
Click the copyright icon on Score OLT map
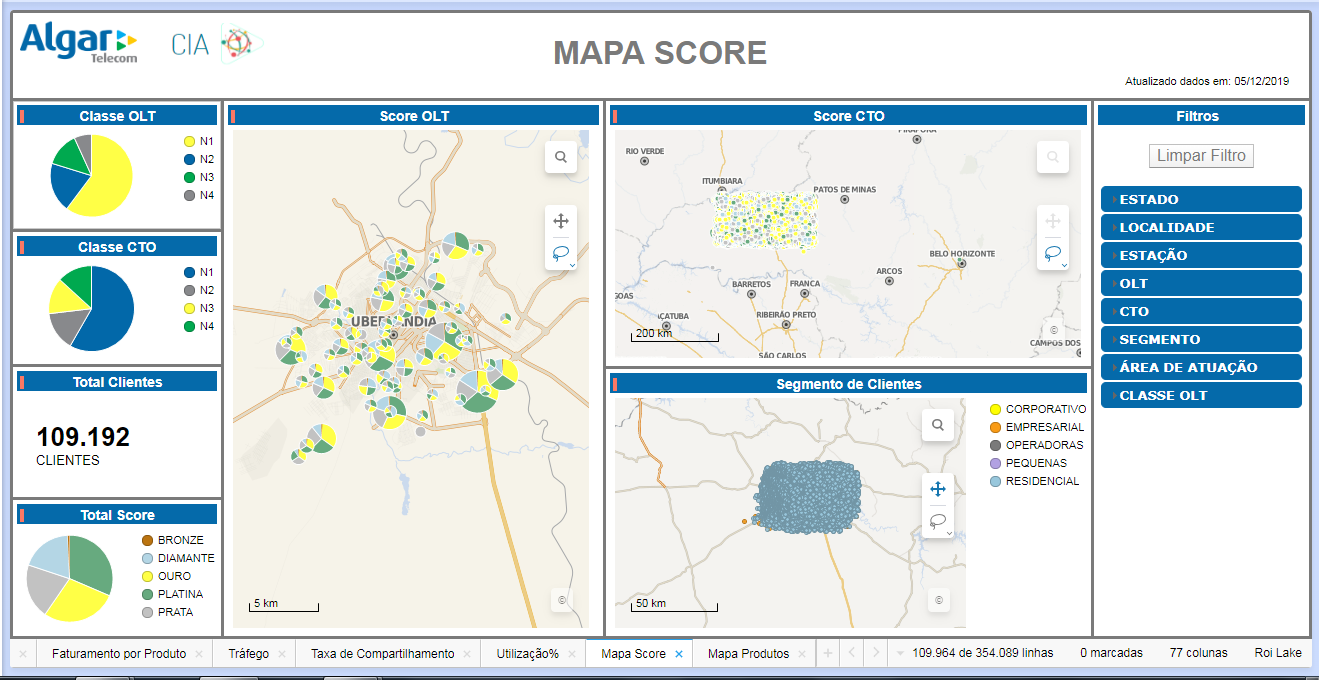[562, 601]
